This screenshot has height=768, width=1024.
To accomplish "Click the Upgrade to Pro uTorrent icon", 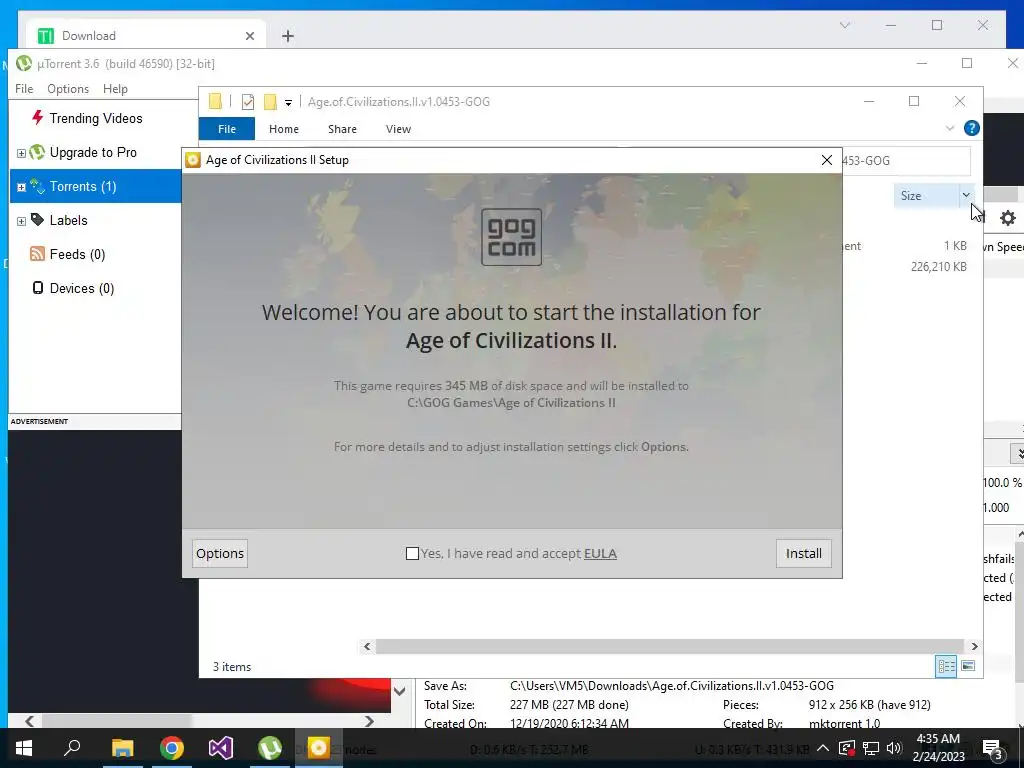I will coord(37,152).
